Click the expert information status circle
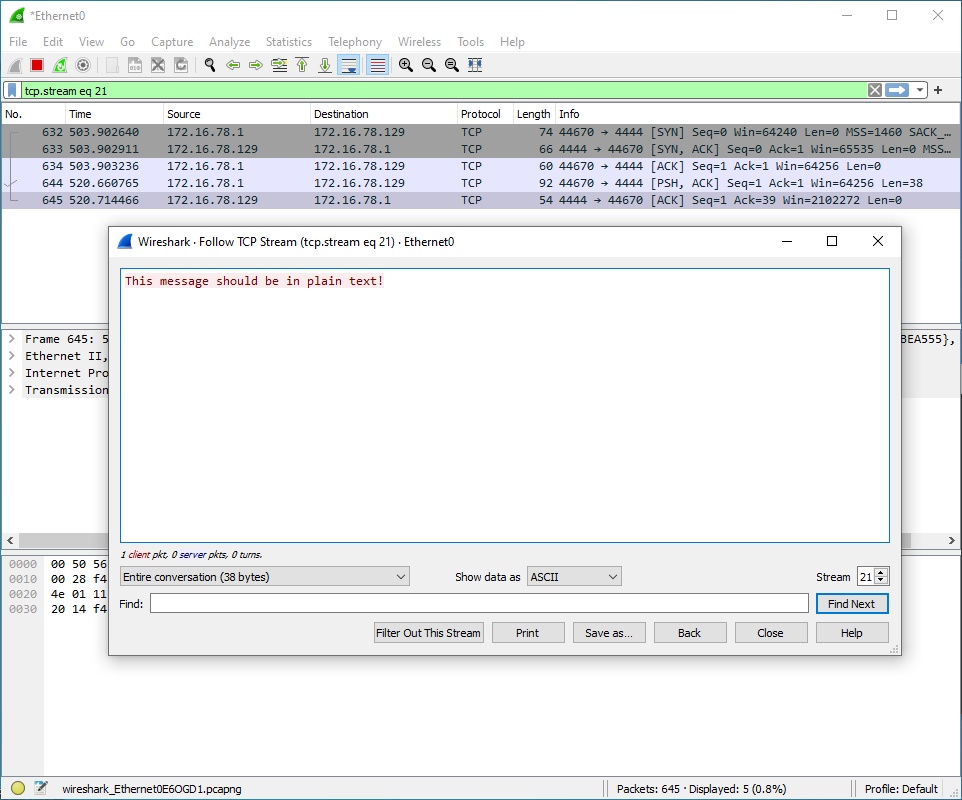The image size is (962, 800). (18, 788)
